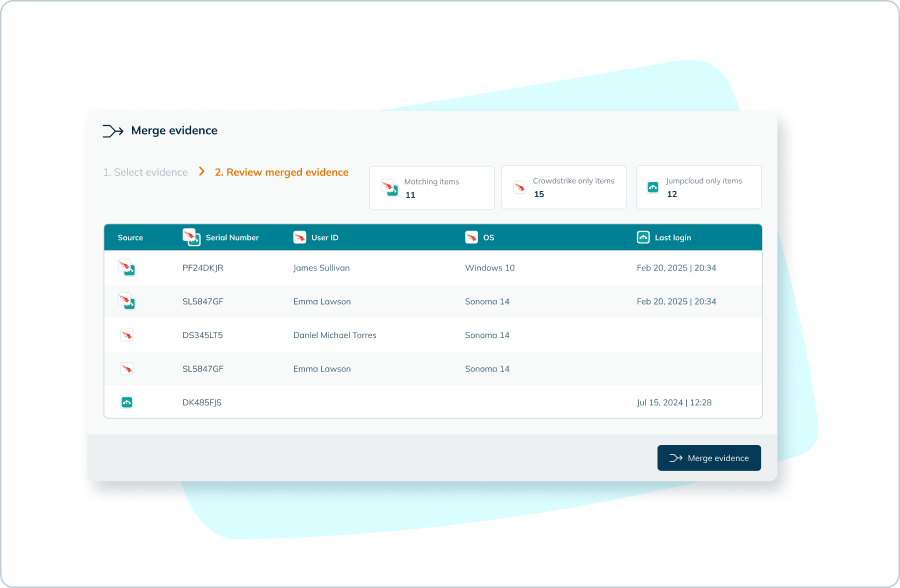Screen dimensions: 900x588
Task: Open the Crowdstrike only items card
Action: click(564, 187)
